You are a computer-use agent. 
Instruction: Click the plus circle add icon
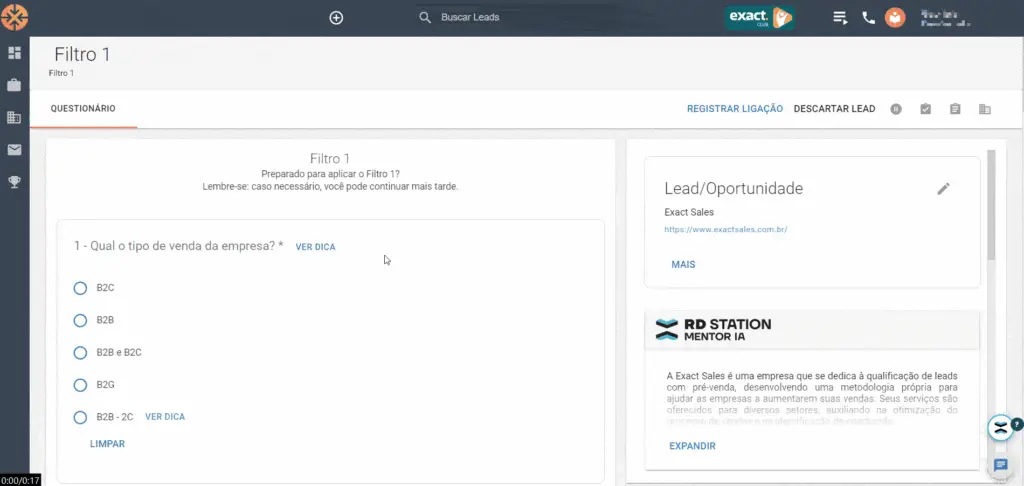point(336,17)
